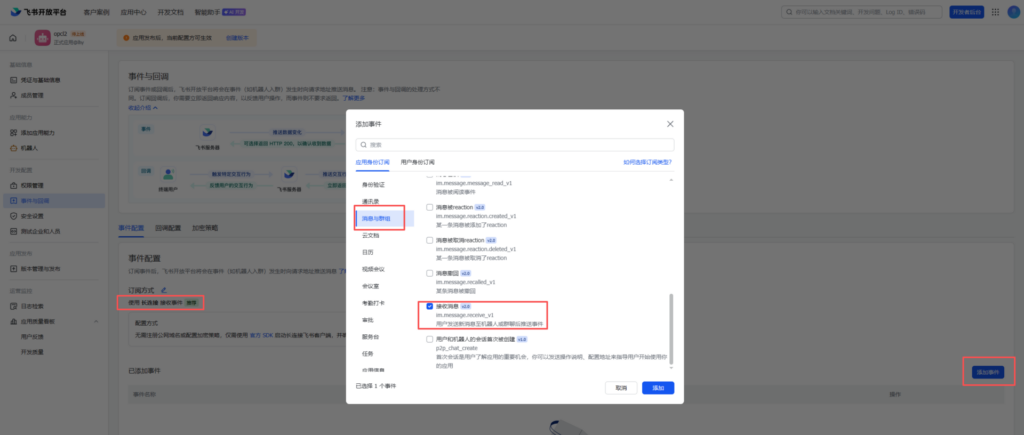Select 云文档 in event category list
Viewport: 1024px width, 435px height.
pyautogui.click(x=372, y=235)
